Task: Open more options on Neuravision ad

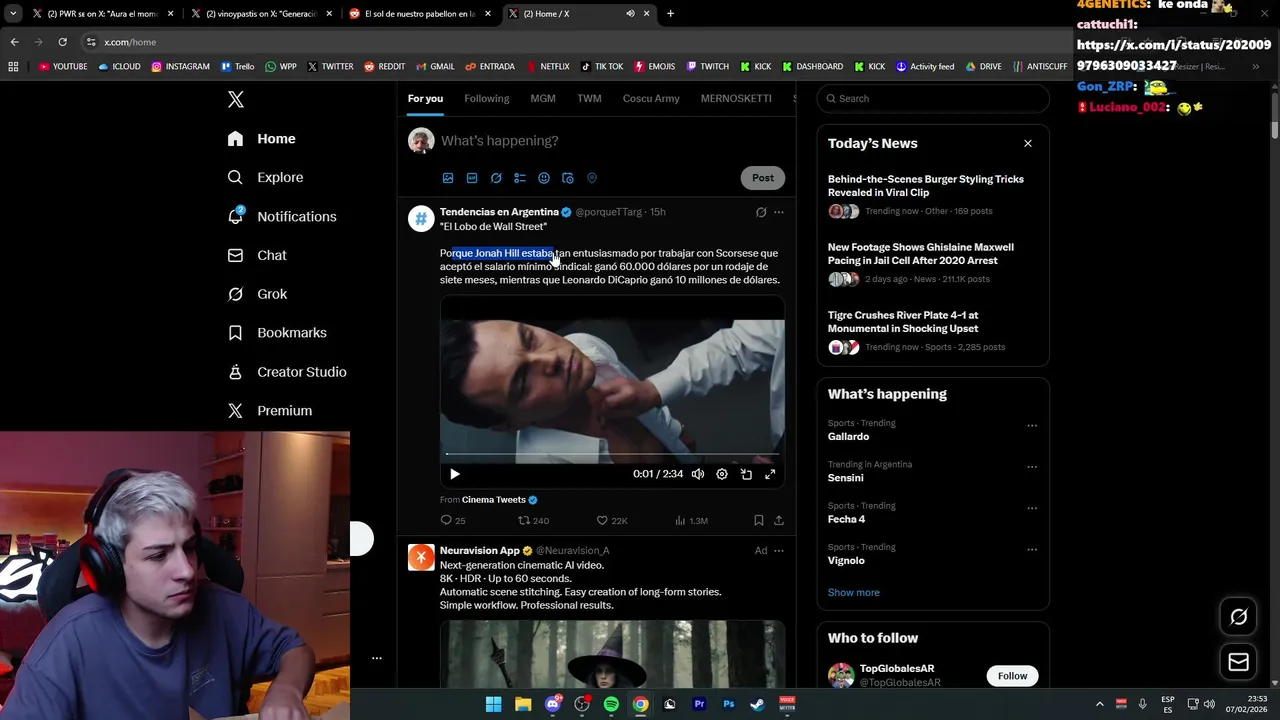Action: tap(779, 551)
